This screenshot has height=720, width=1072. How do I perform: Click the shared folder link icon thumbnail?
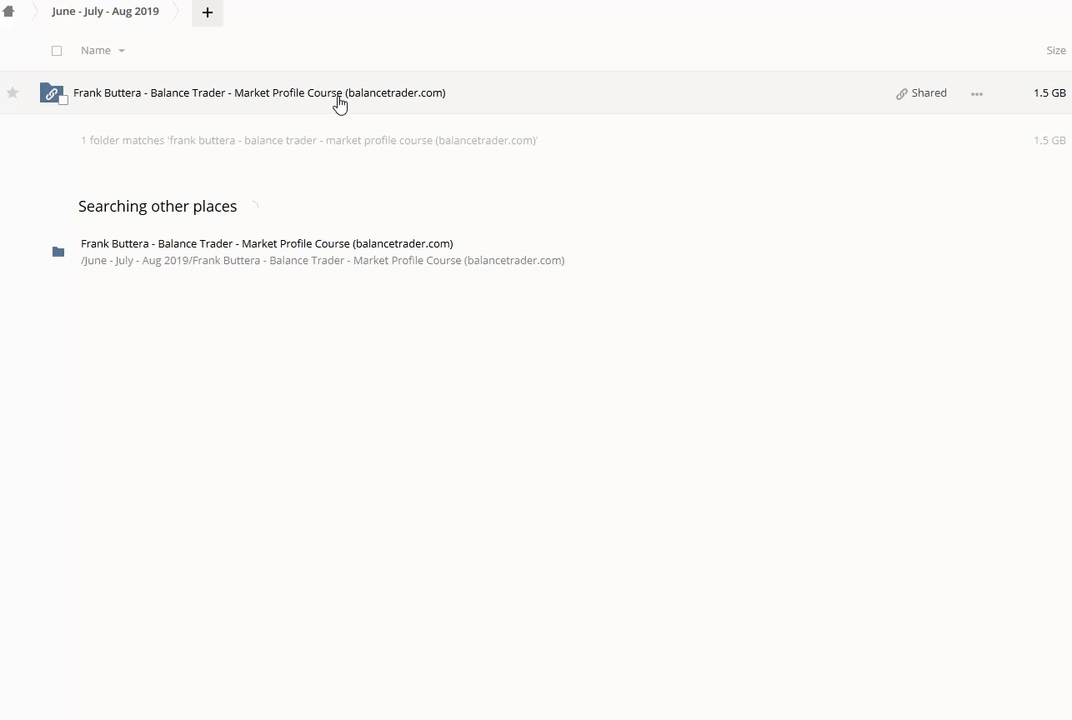tap(51, 93)
